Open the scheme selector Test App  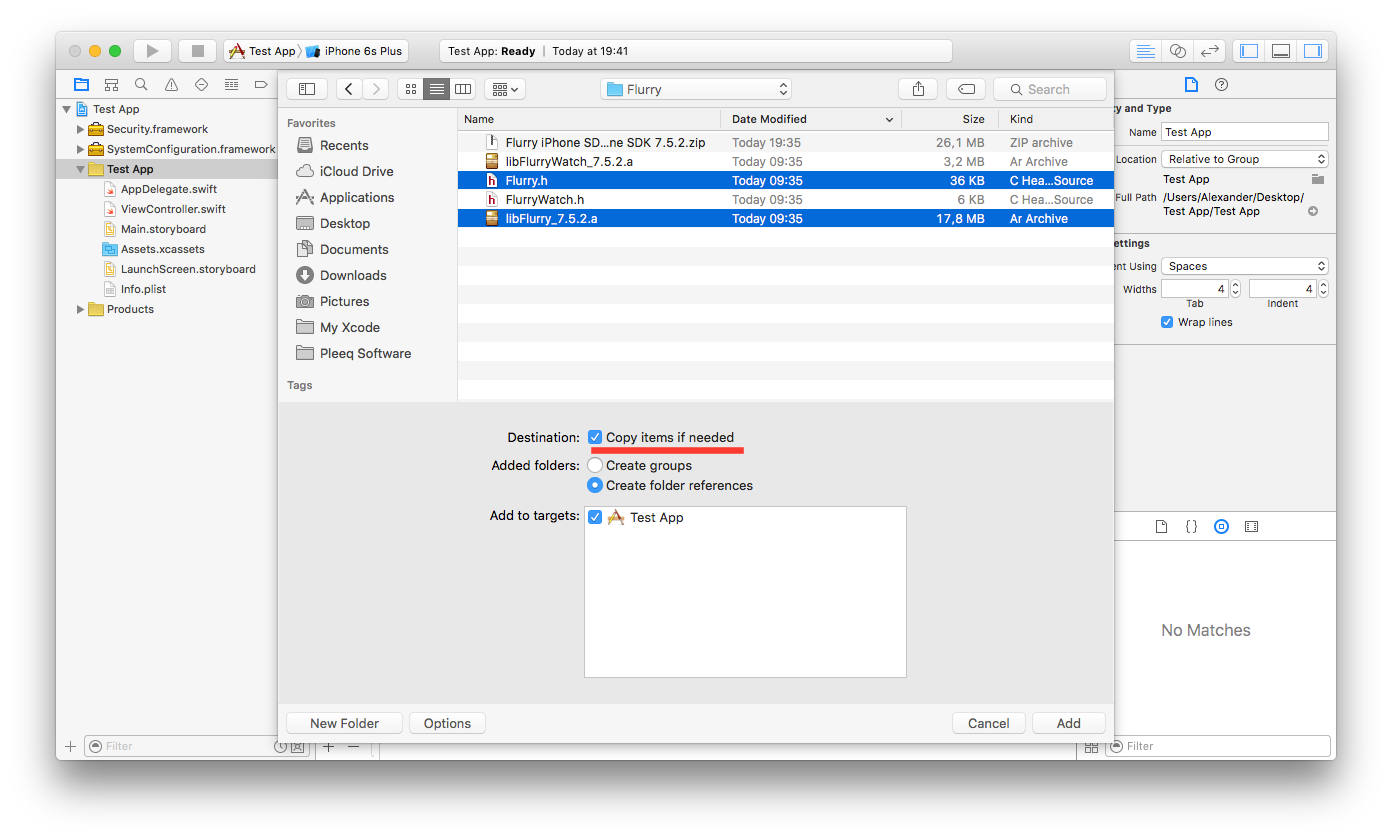[x=263, y=51]
